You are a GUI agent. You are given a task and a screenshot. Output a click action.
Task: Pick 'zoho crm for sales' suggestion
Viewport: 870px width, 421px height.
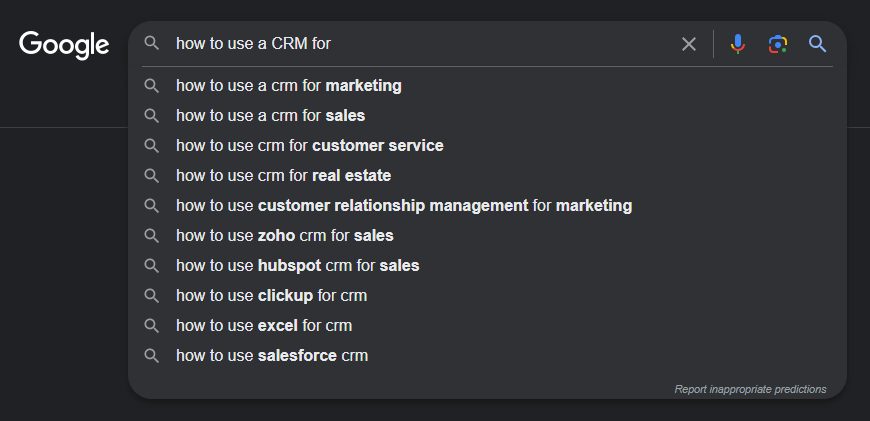click(285, 236)
